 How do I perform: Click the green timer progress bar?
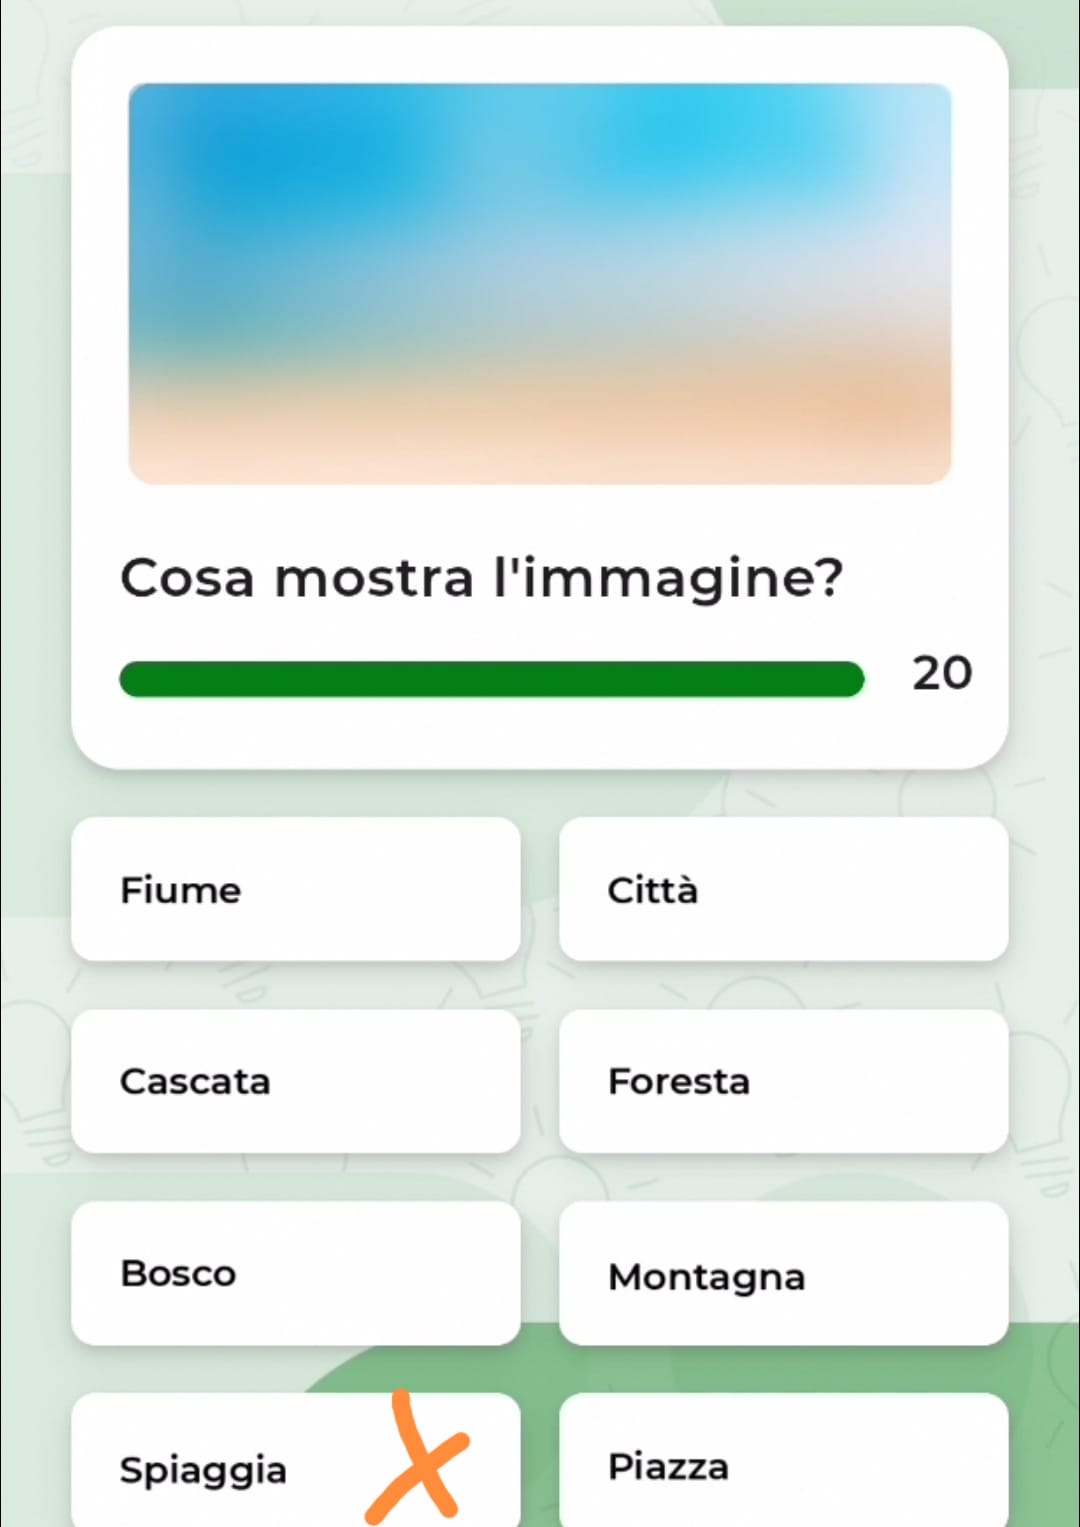pyautogui.click(x=491, y=679)
